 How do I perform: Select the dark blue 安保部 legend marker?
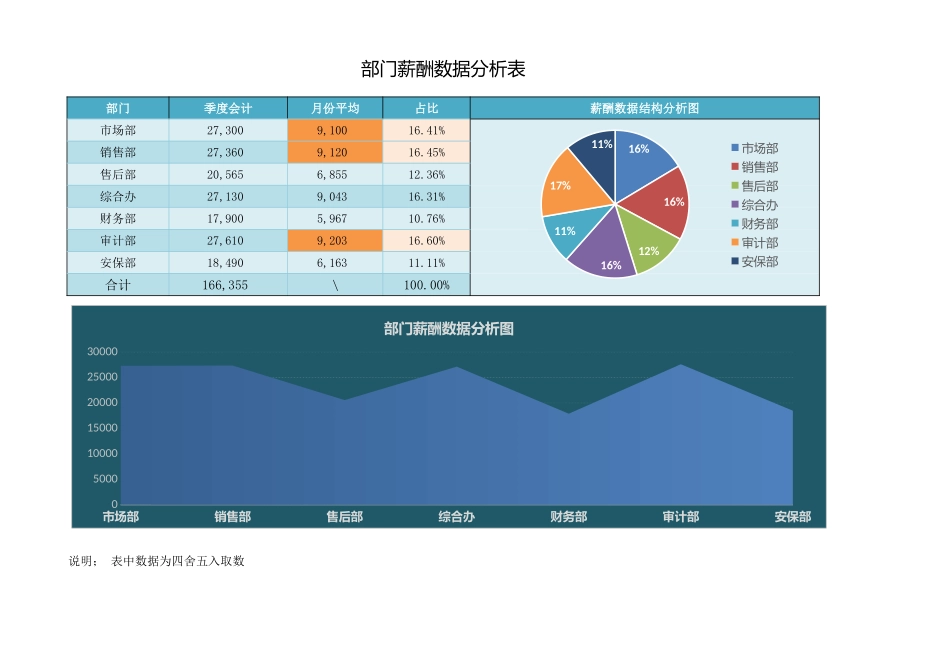[x=733, y=262]
